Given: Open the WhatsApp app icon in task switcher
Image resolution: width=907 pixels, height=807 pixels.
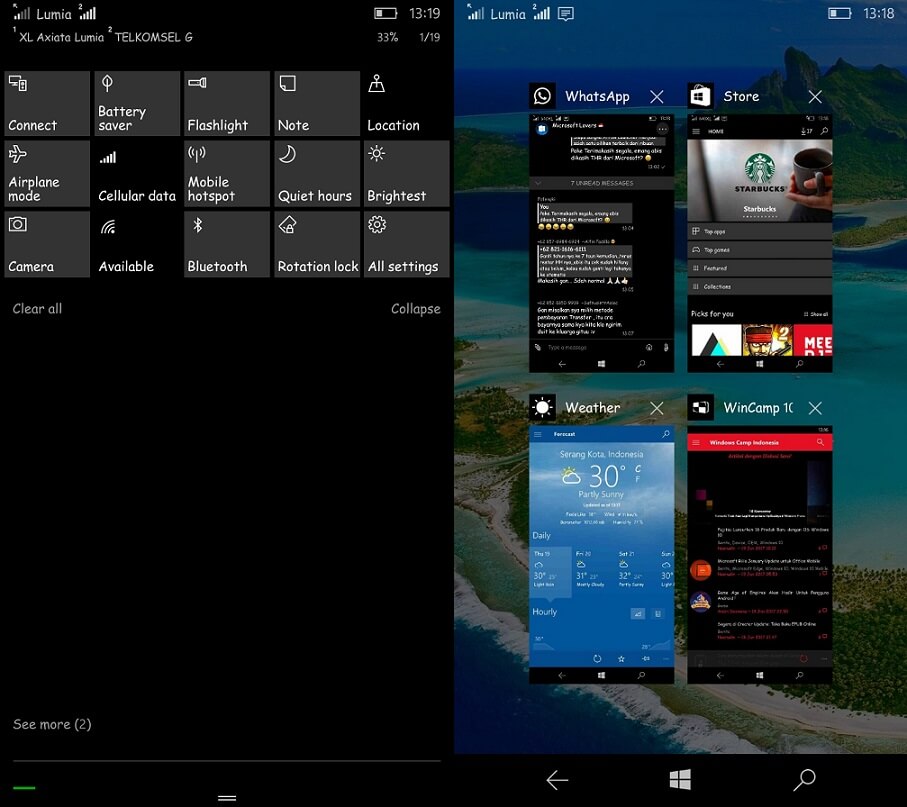Looking at the screenshot, I should [x=543, y=96].
